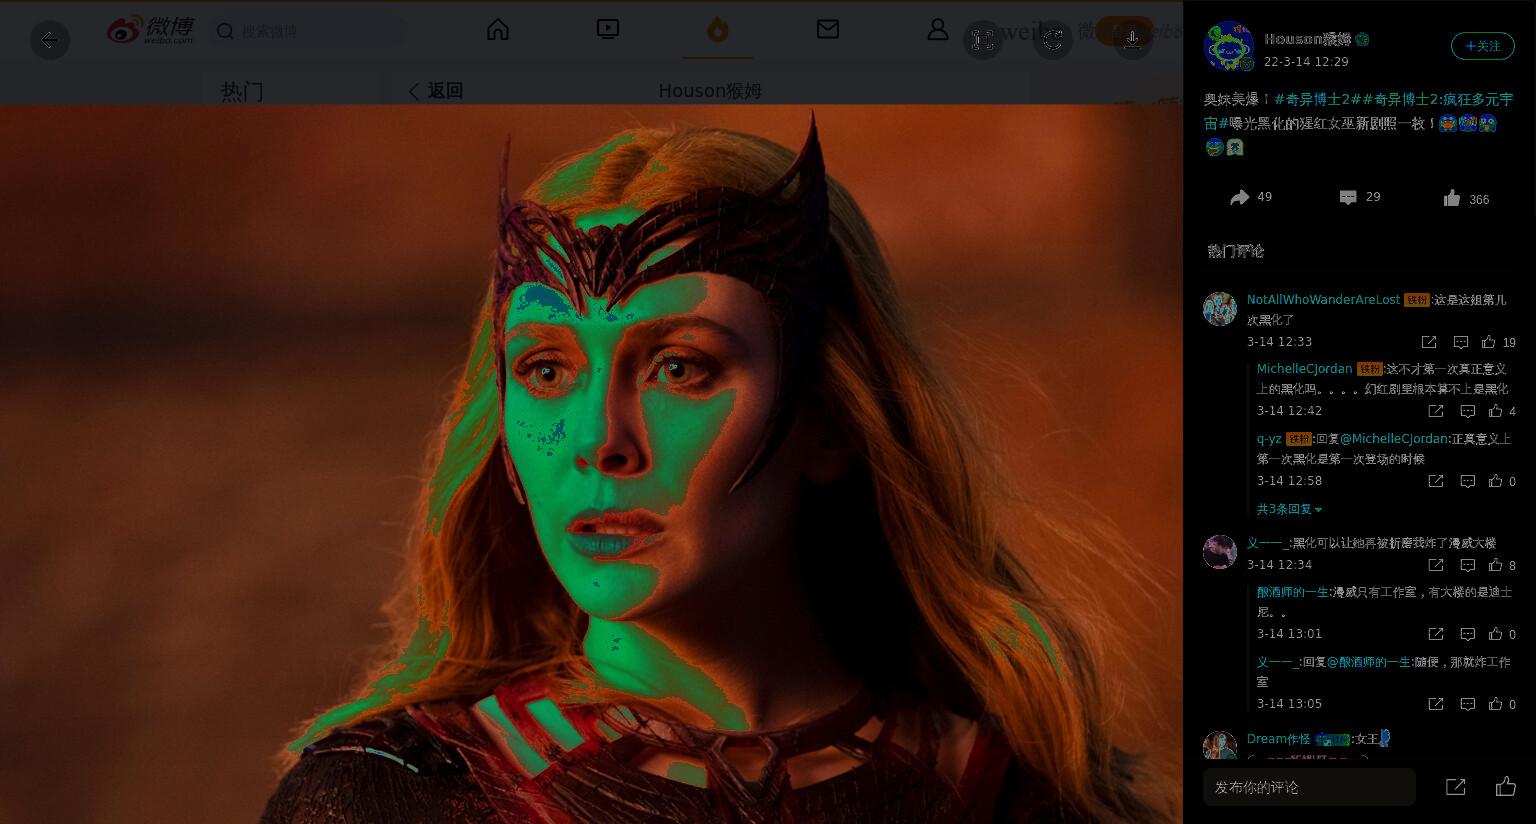
Task: Reply to the 3-14 12:34 comment
Action: click(1468, 565)
